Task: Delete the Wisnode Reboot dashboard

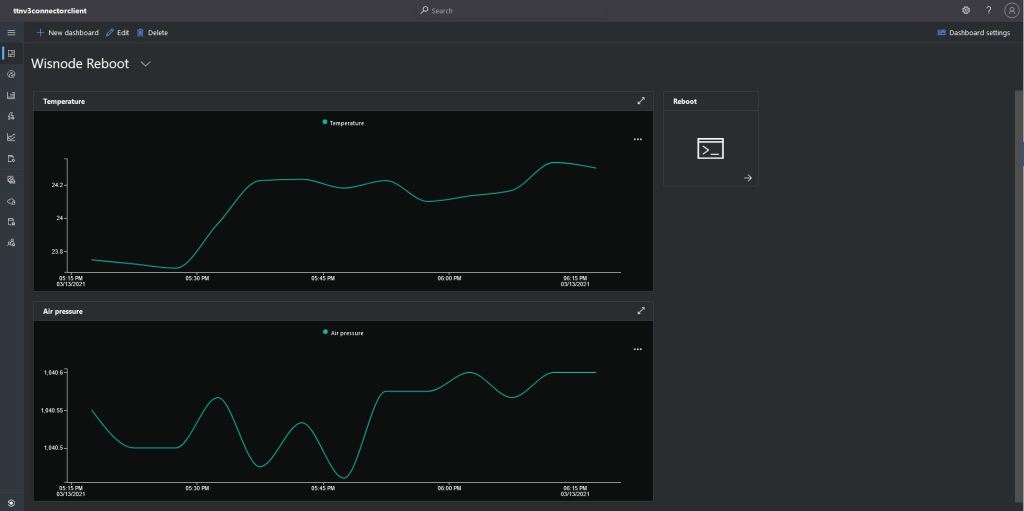Action: coord(152,33)
